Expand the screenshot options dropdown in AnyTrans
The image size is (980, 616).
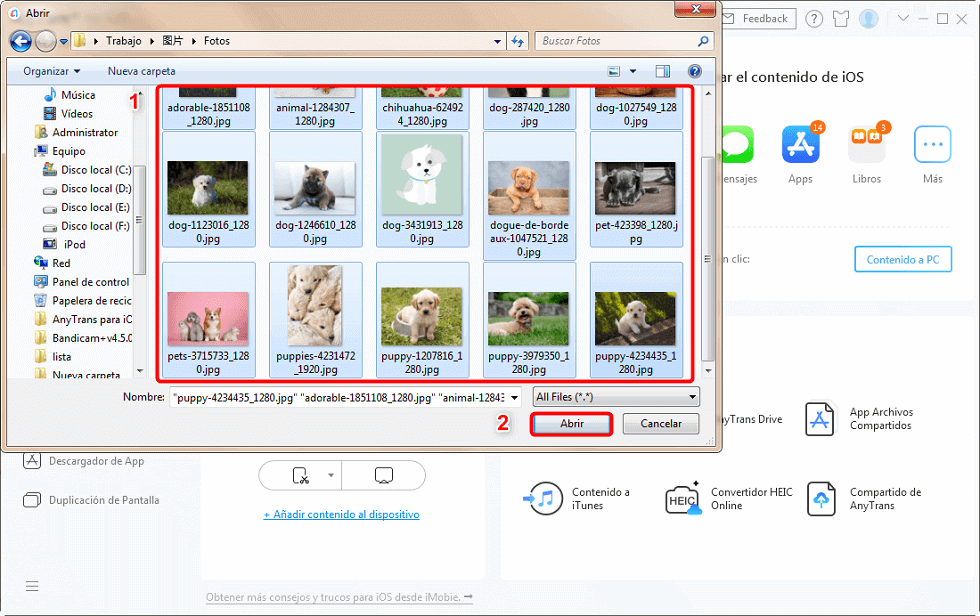pyautogui.click(x=331, y=476)
